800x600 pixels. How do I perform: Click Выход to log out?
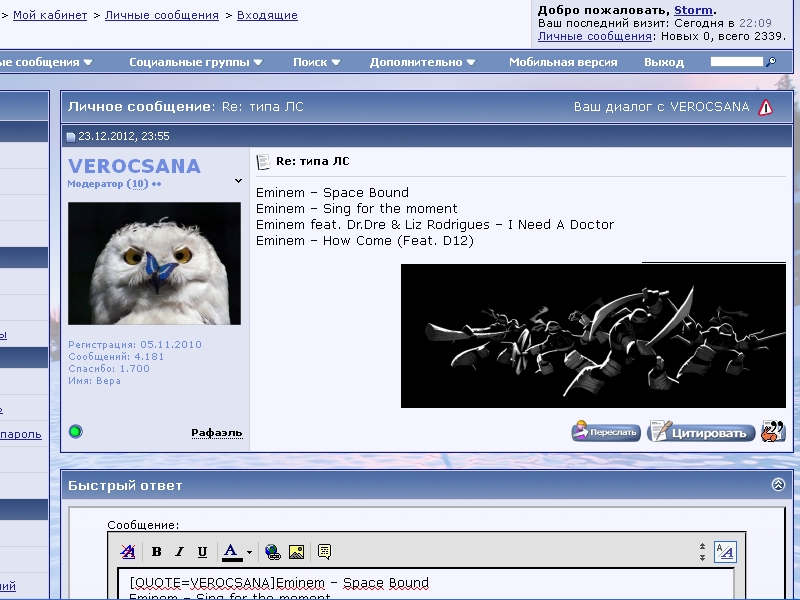pos(664,62)
